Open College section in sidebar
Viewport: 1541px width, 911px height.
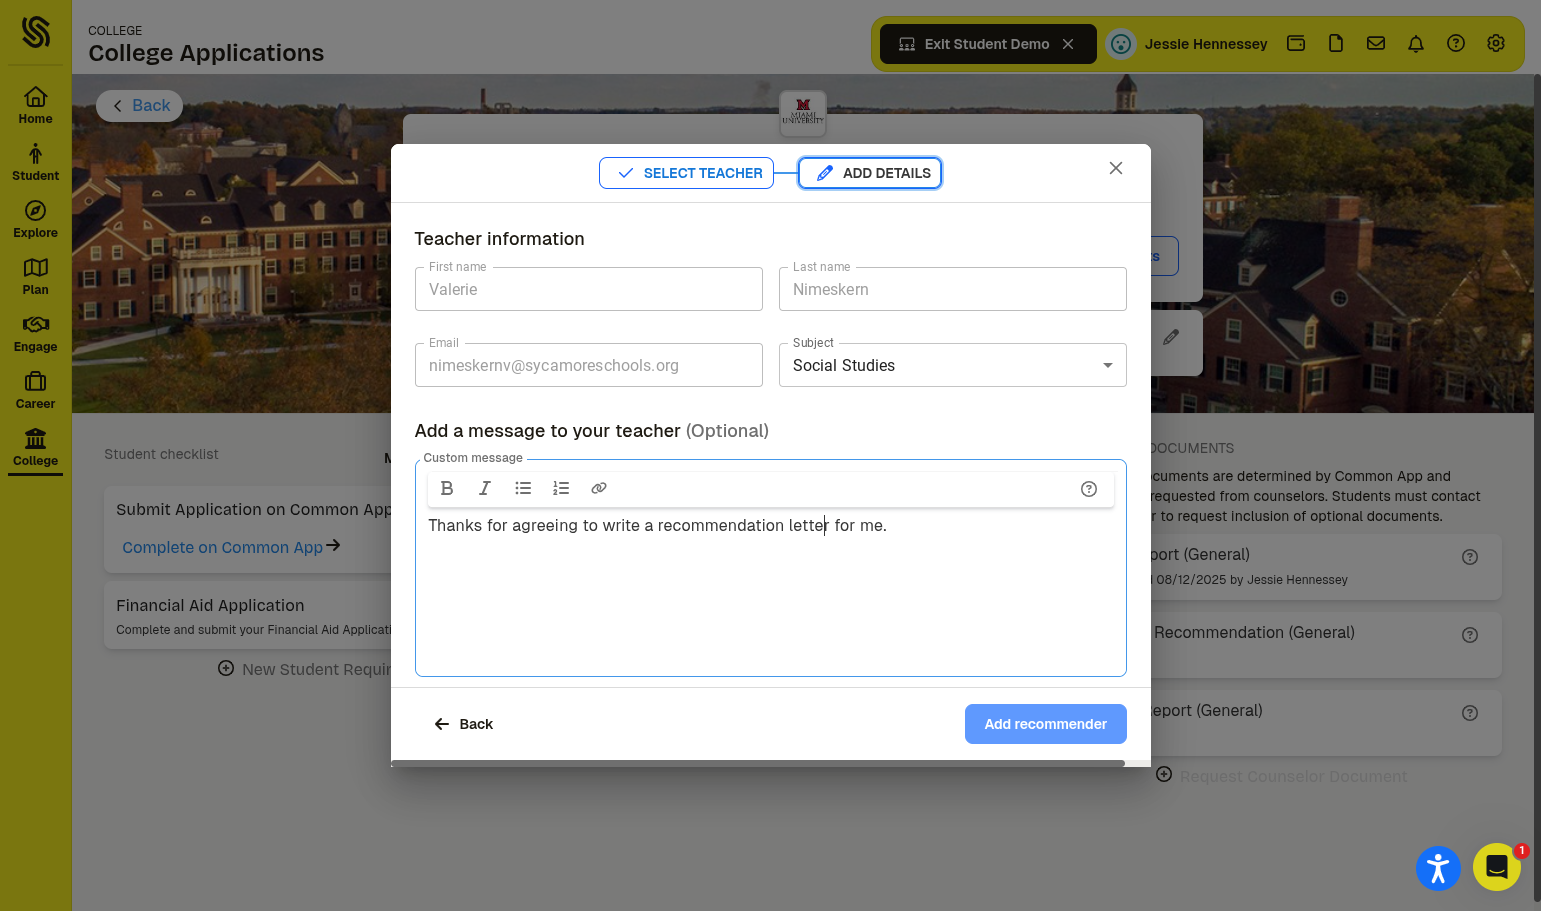coord(35,447)
